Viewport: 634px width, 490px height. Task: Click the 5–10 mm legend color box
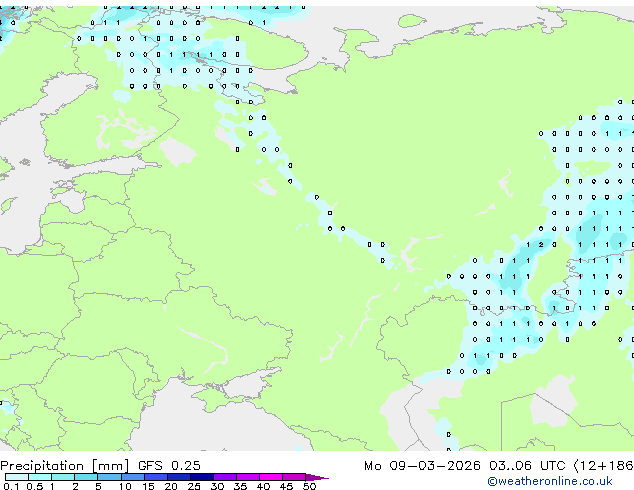[x=110, y=477]
